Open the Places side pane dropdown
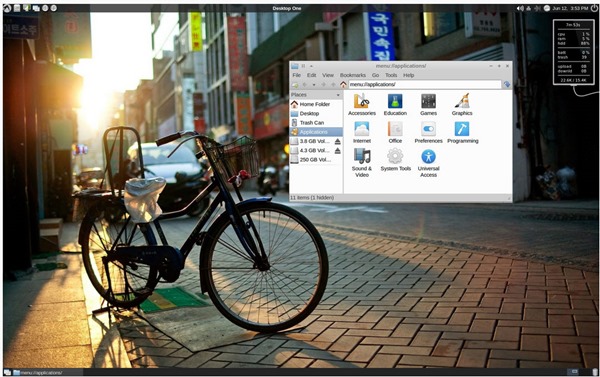The width and height of the screenshot is (600, 377). click(338, 95)
